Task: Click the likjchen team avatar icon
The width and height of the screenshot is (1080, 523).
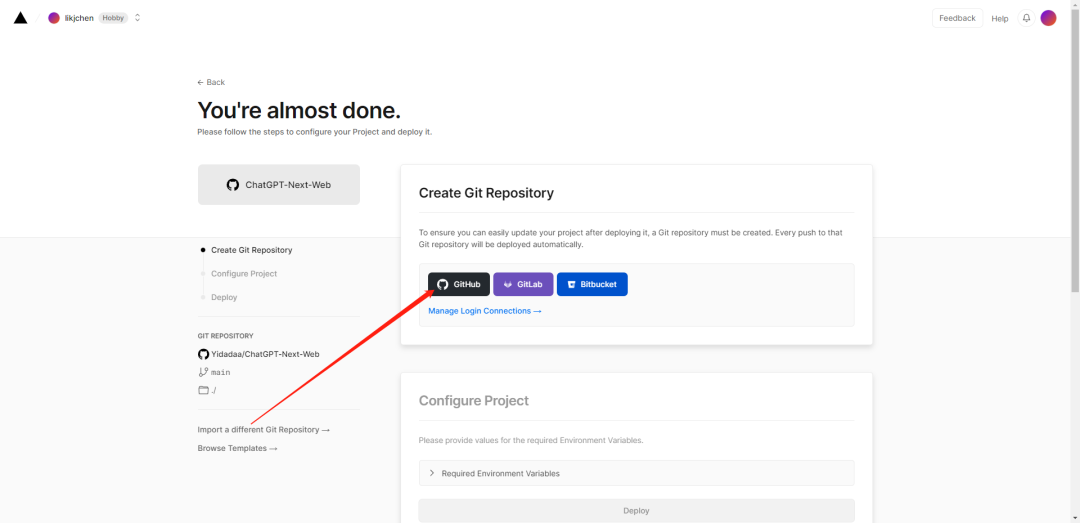Action: [x=54, y=18]
